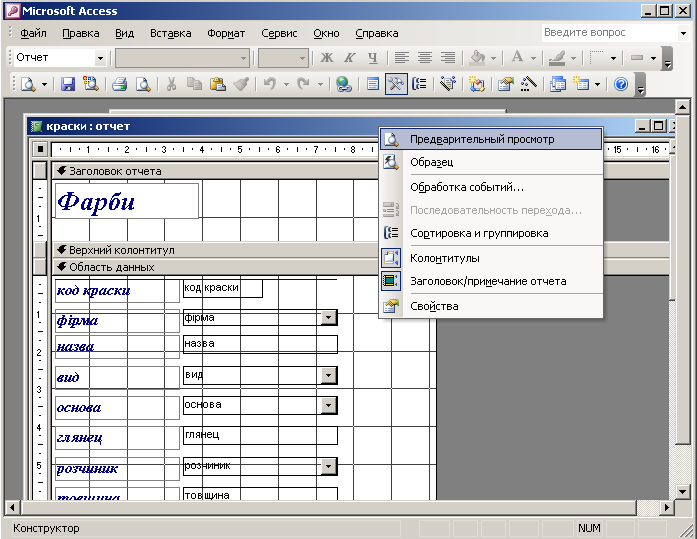Select center alignment formatting
The height and width of the screenshot is (539, 697).
[x=425, y=57]
